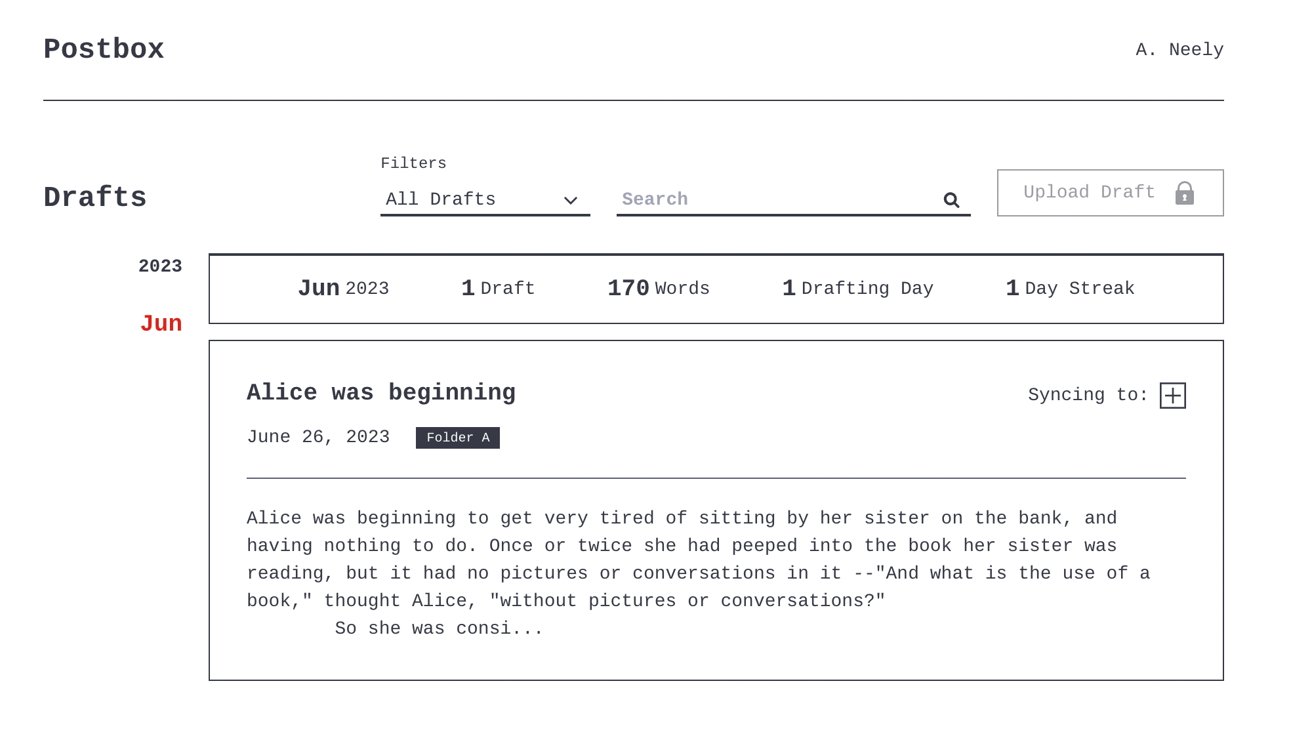Image resolution: width=1312 pixels, height=738 pixels.
Task: Click the Jun 2023 summary heading
Action: pyautogui.click(x=343, y=289)
